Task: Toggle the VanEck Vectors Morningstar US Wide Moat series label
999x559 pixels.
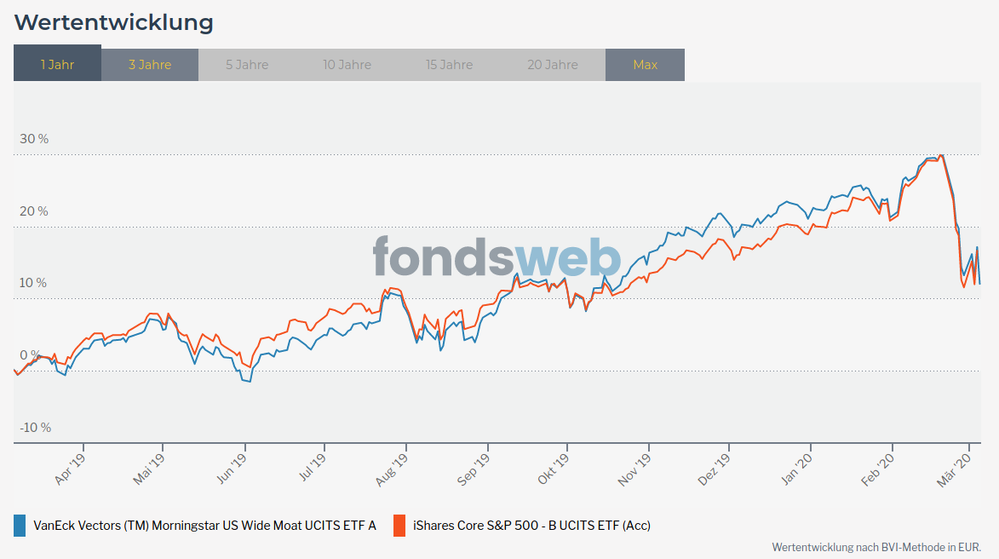Action: click(x=204, y=525)
